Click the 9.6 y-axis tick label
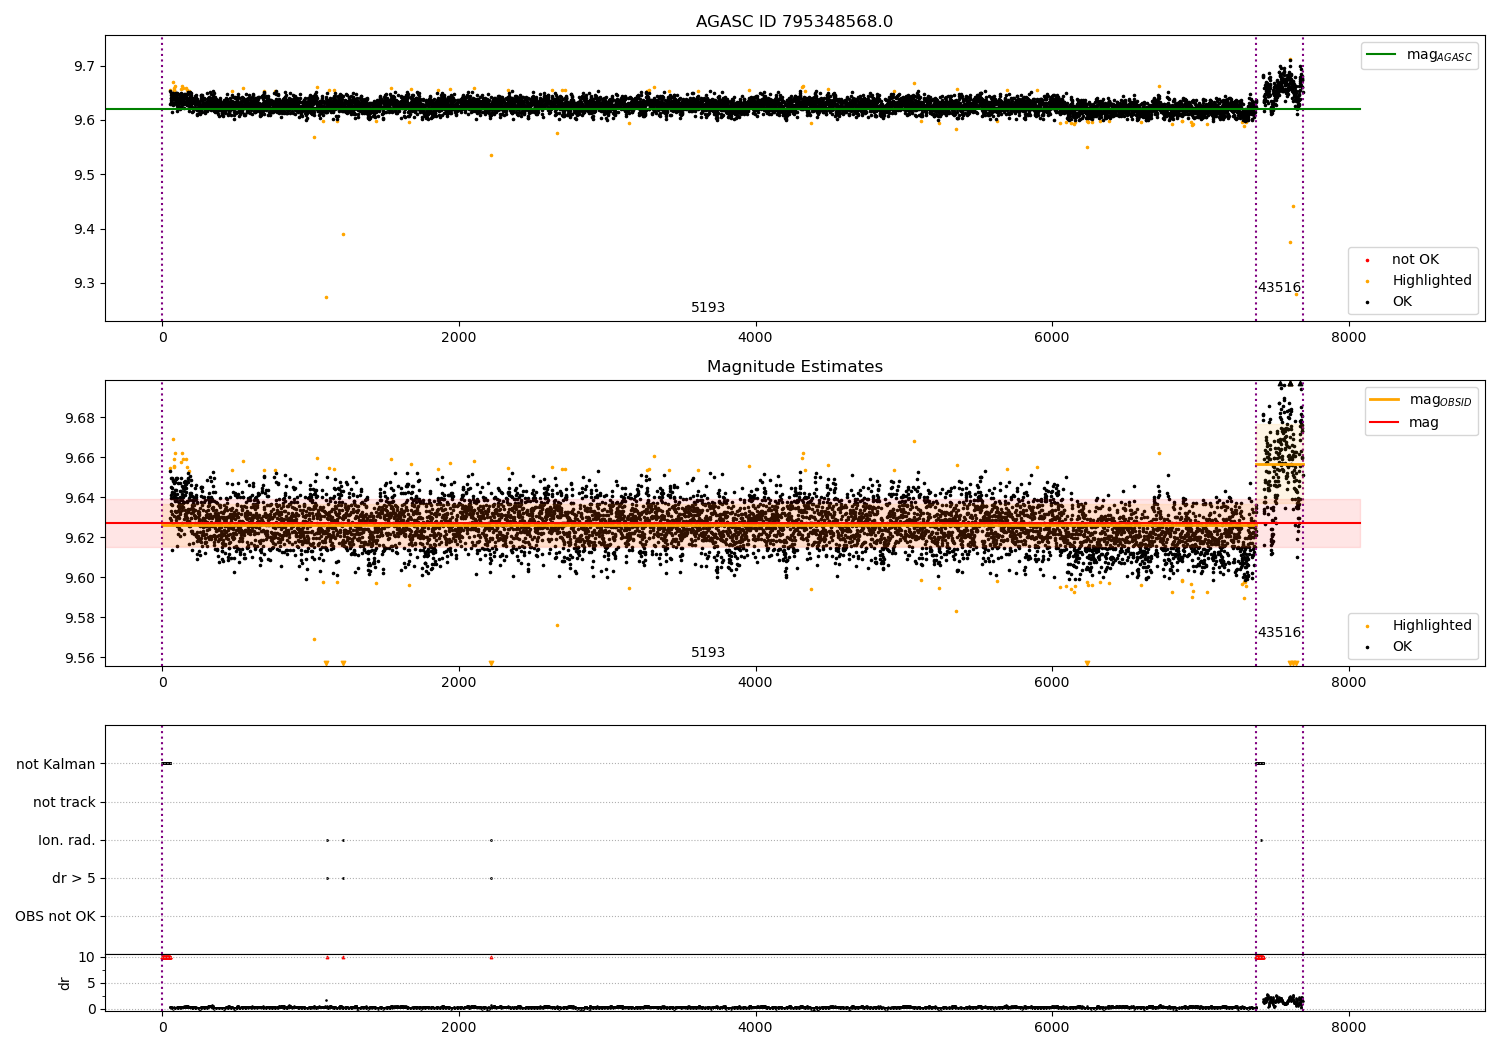 point(84,120)
